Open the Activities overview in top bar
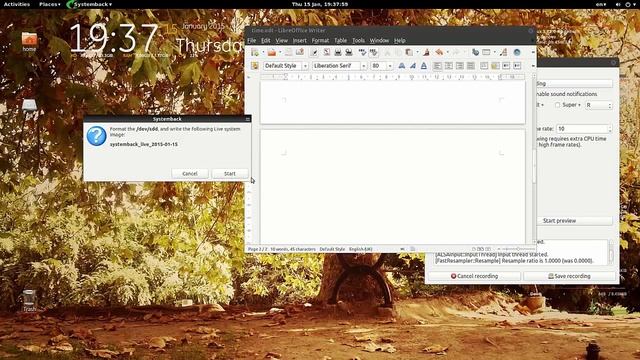 (17, 4)
